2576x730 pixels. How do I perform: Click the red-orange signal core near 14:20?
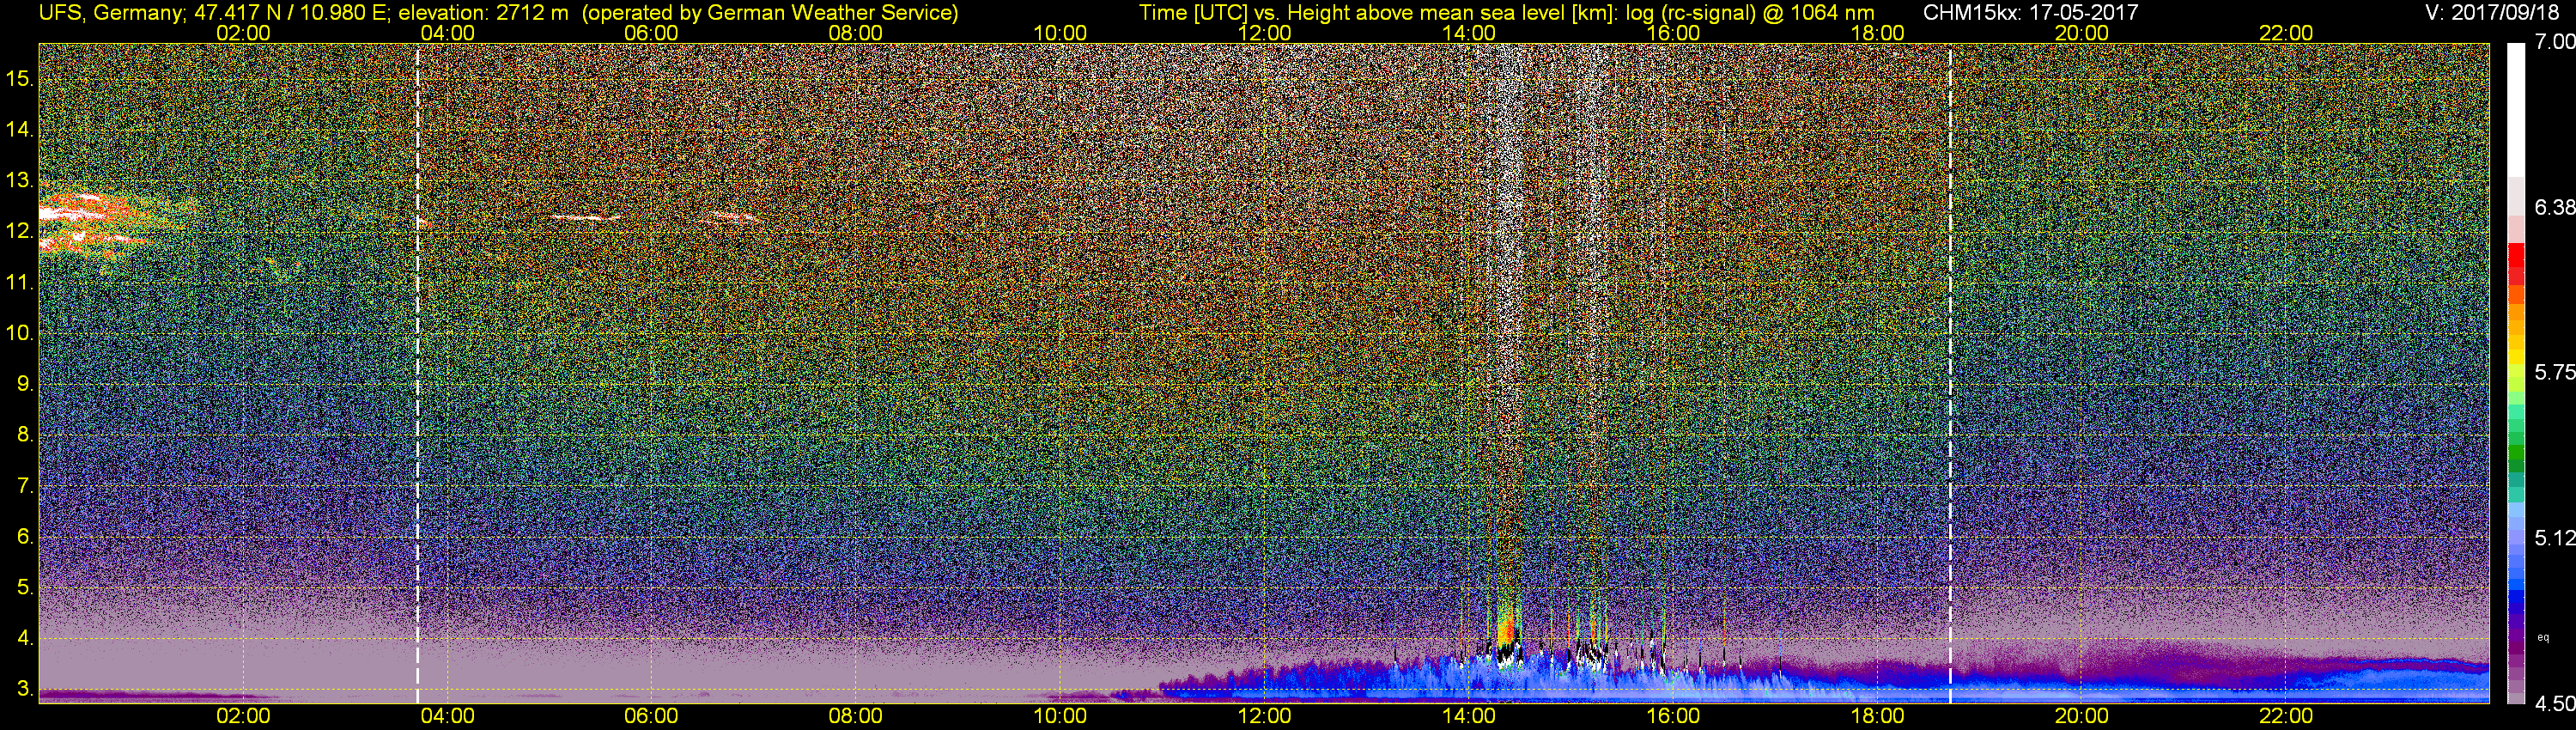point(1506,630)
